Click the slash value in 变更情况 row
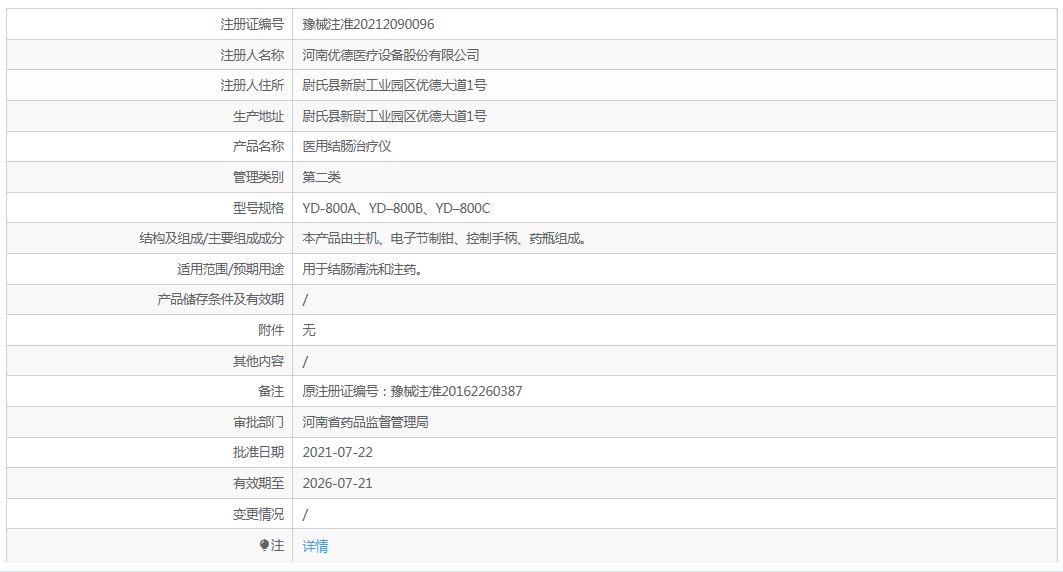Screen dimensions: 1063x572 pyautogui.click(x=305, y=514)
